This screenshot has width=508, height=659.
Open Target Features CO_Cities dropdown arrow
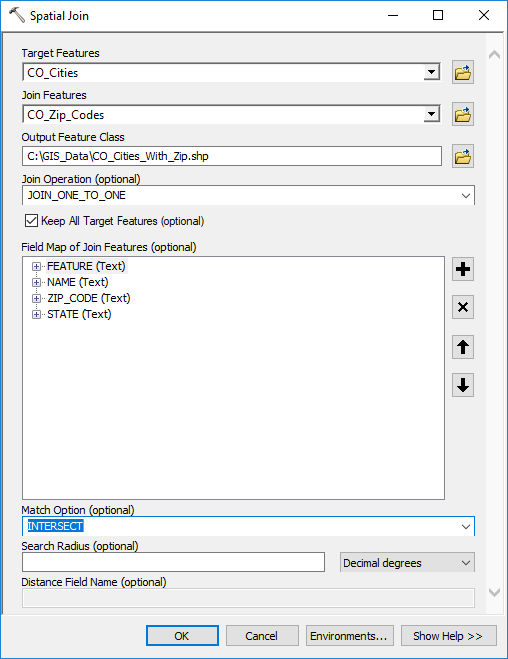click(431, 72)
